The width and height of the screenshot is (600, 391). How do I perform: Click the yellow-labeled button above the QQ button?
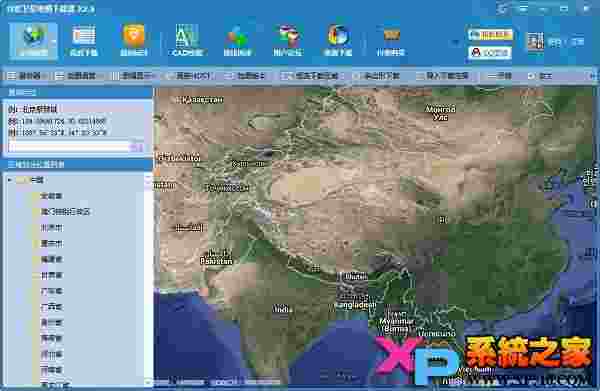(490, 35)
